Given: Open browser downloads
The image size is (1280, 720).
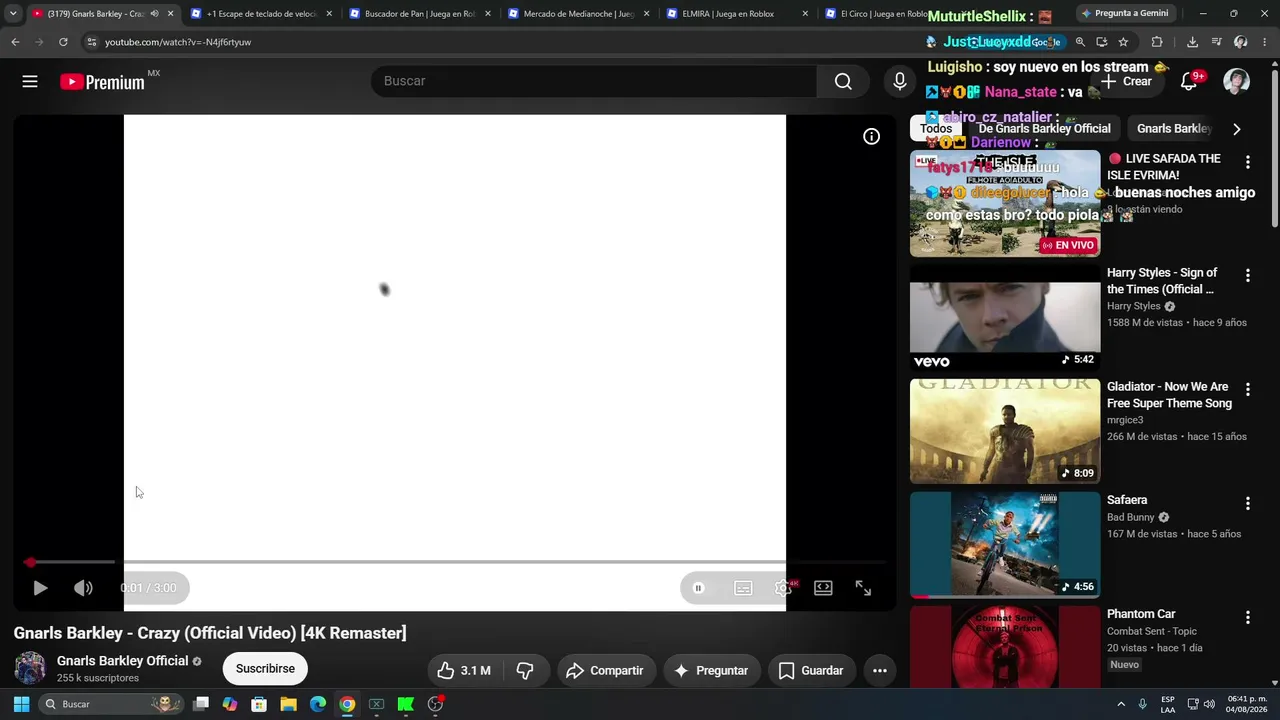Looking at the screenshot, I should pos(1192,42).
